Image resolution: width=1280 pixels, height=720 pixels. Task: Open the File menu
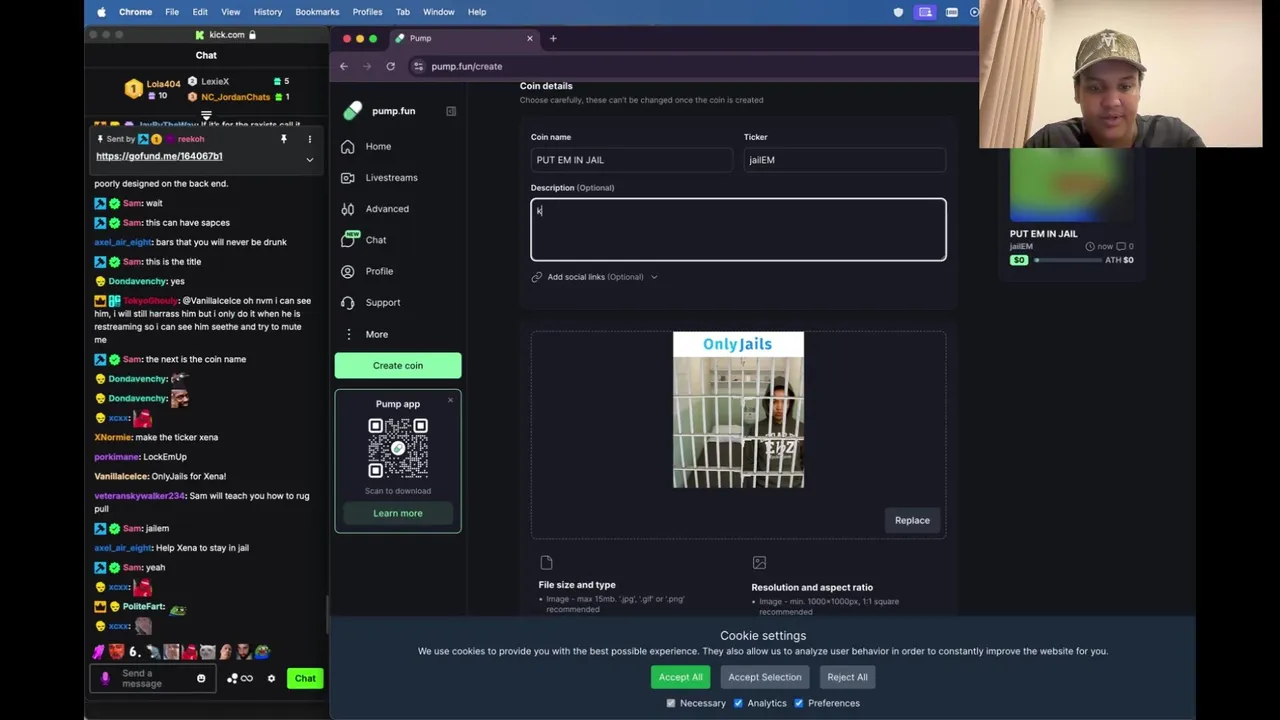click(x=172, y=12)
